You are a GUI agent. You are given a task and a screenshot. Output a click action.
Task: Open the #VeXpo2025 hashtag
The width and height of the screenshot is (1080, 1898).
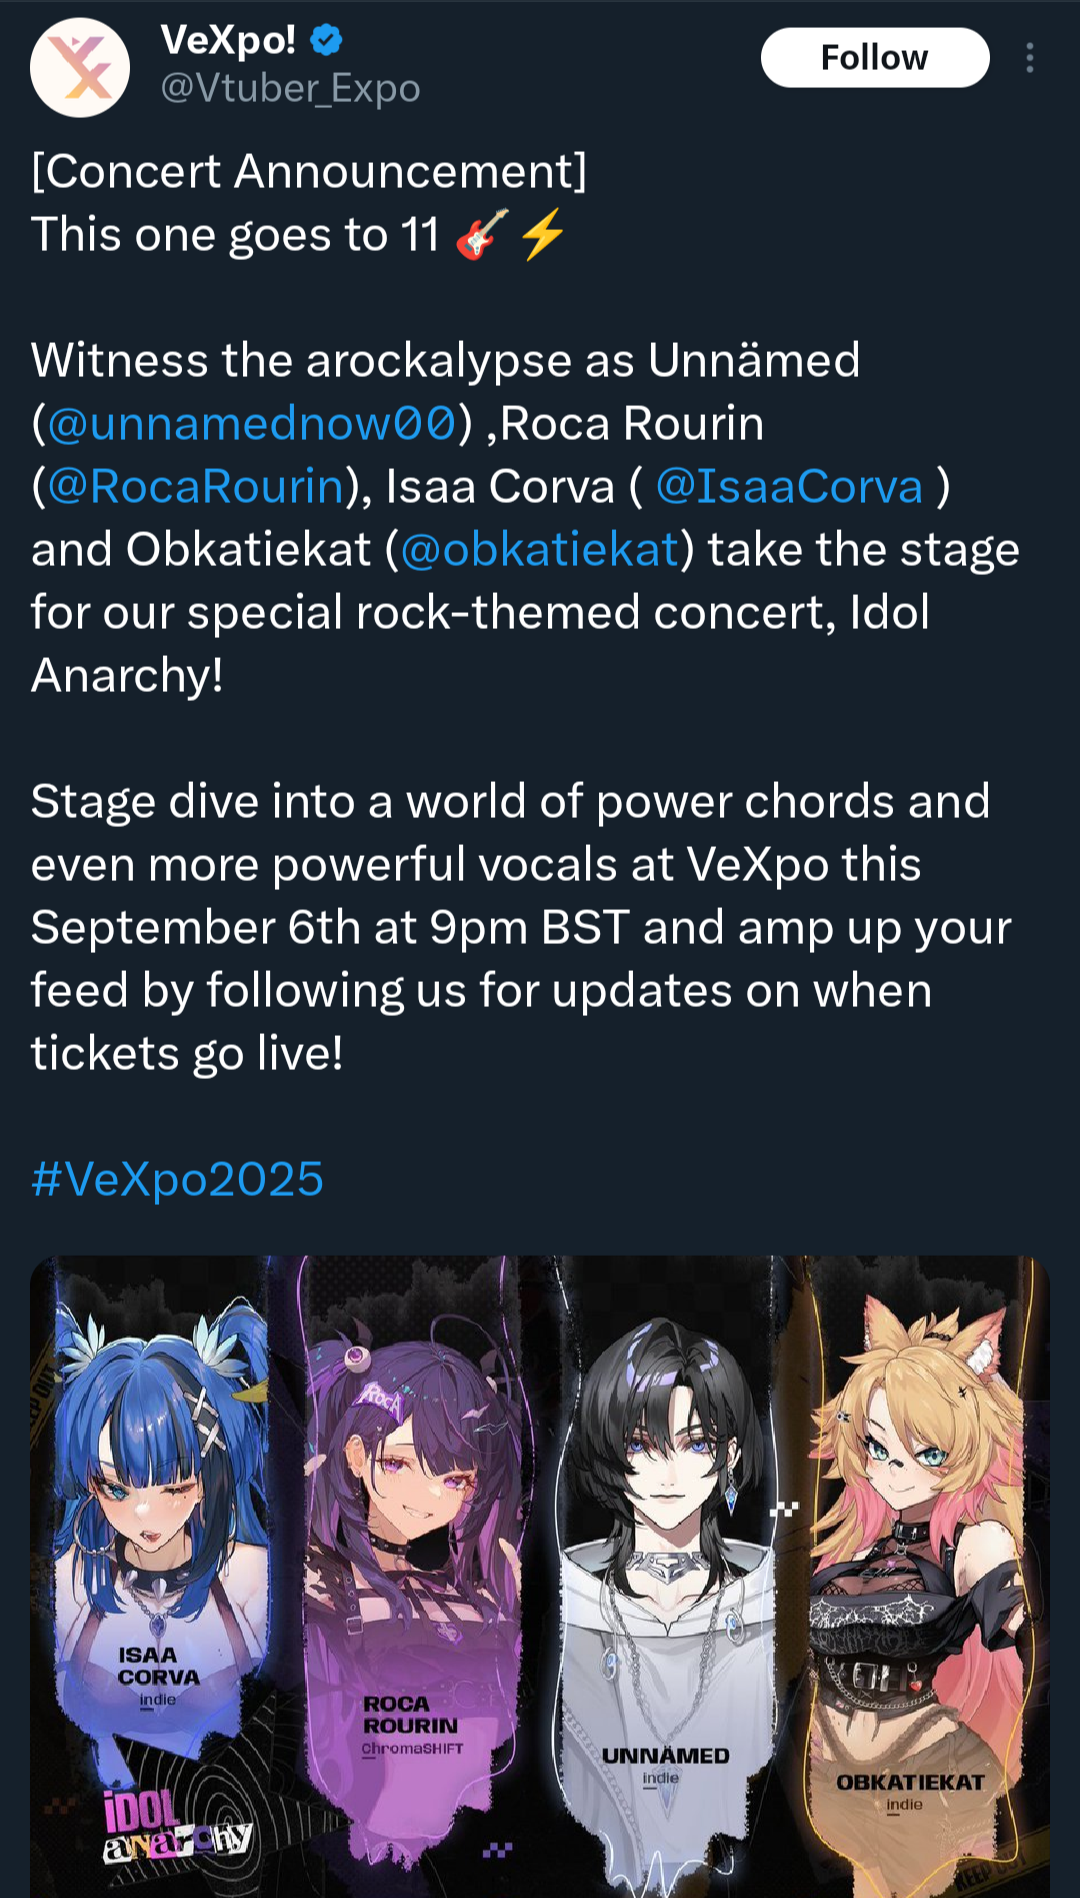(x=177, y=1179)
